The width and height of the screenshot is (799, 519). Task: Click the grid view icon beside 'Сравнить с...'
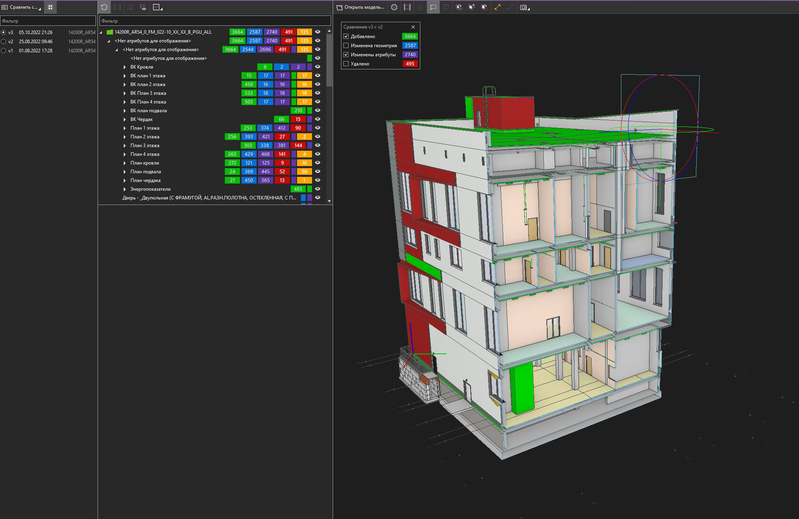(50, 7)
